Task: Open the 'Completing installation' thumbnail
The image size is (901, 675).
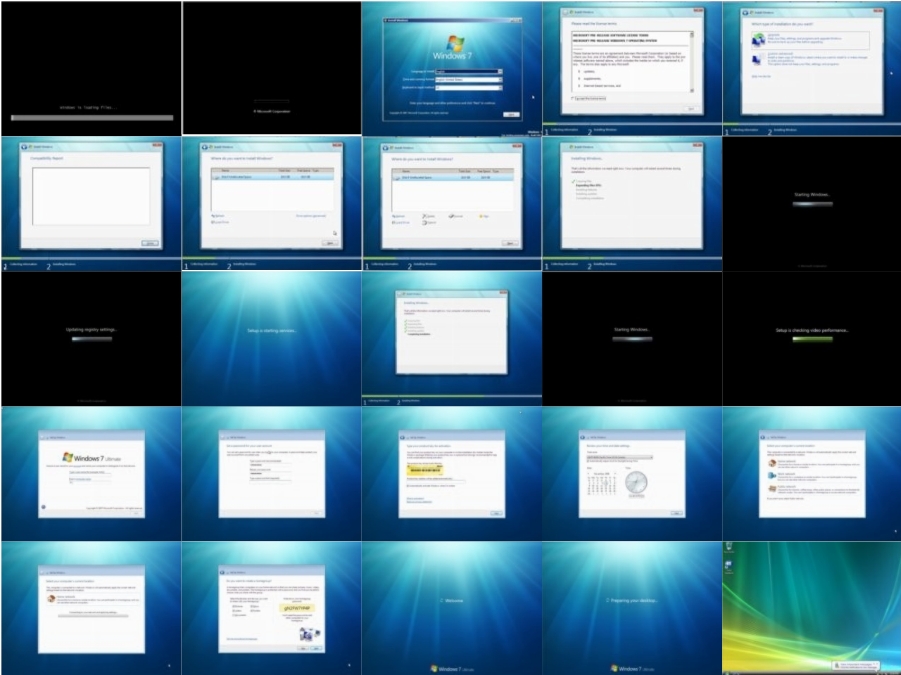Action: (x=452, y=338)
